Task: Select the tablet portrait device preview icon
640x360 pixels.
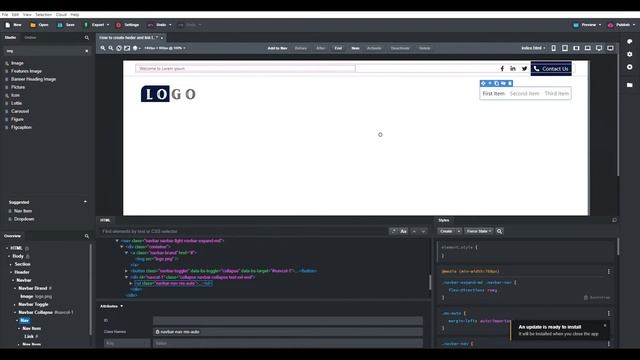Action: coord(565,48)
